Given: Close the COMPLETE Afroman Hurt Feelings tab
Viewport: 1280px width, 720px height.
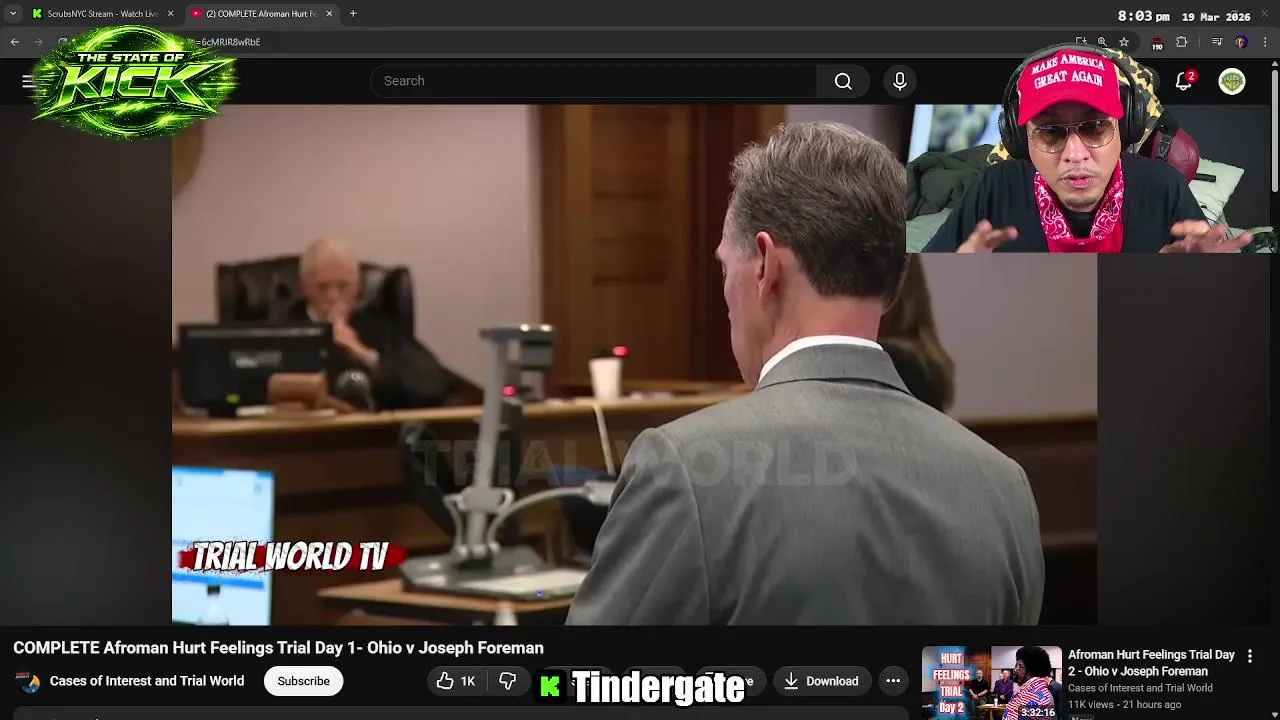Looking at the screenshot, I should (x=329, y=14).
